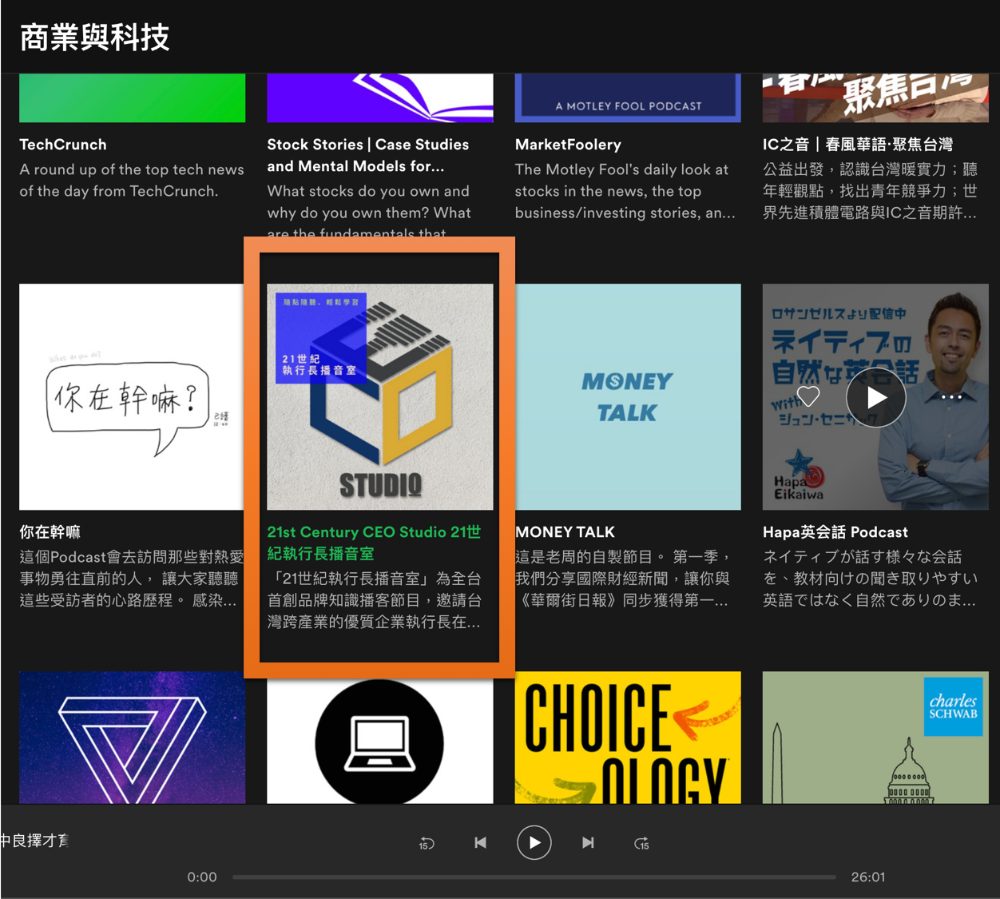Go to the next track
This screenshot has width=1000, height=899.
[x=588, y=843]
